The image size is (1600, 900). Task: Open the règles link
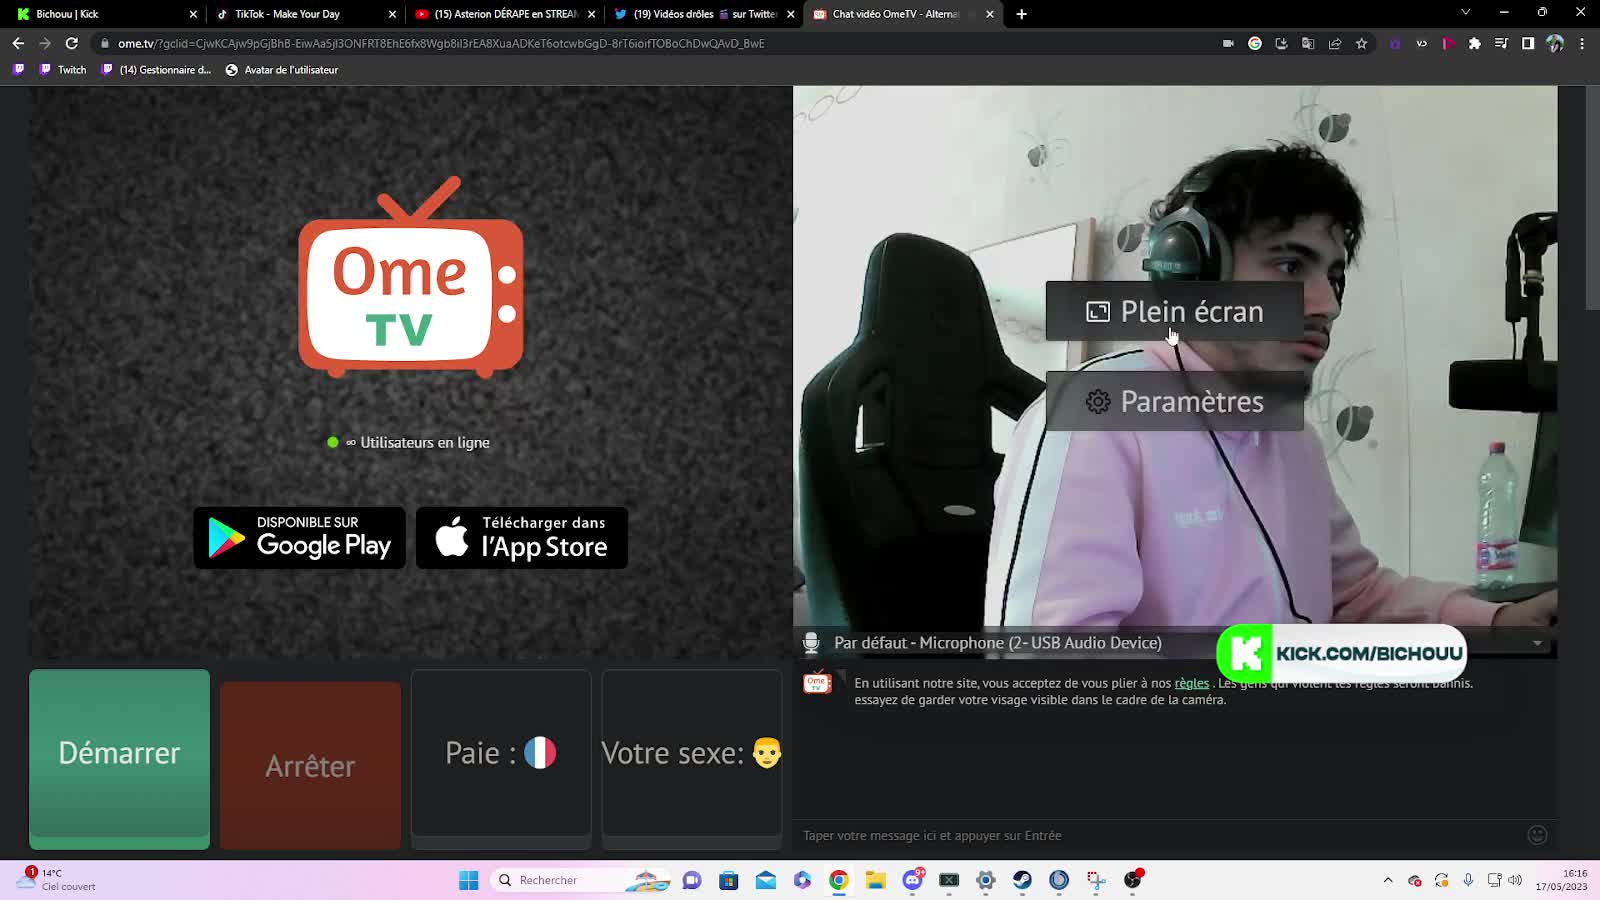point(1191,683)
